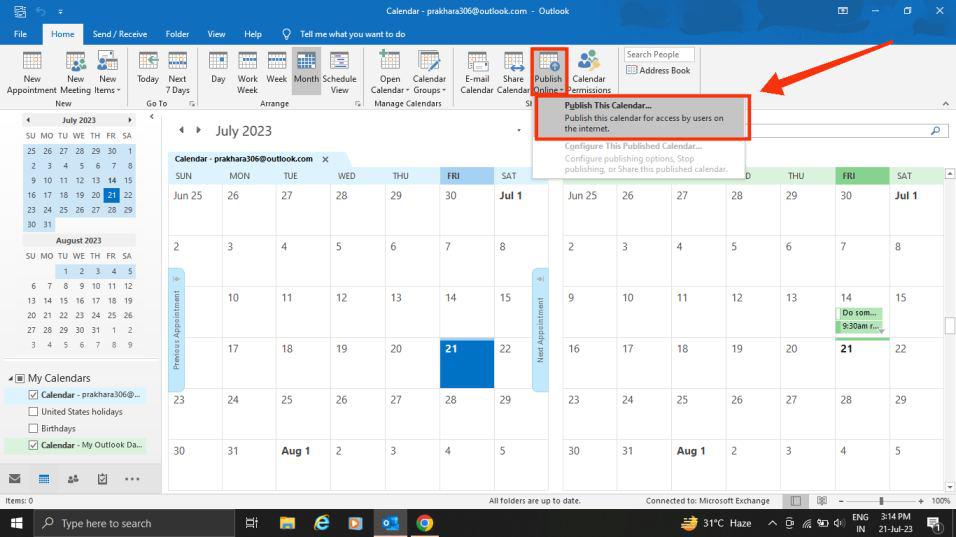Open the Send / Receive tab

[120, 34]
